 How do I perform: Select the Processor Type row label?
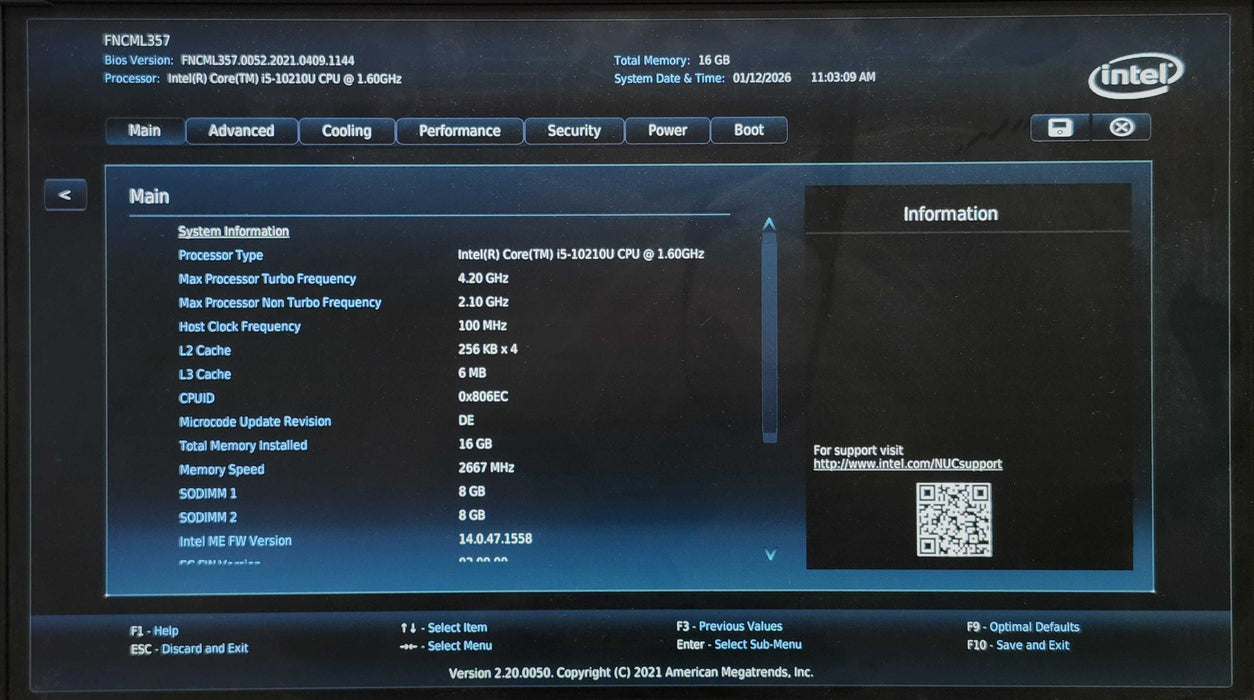coord(220,255)
